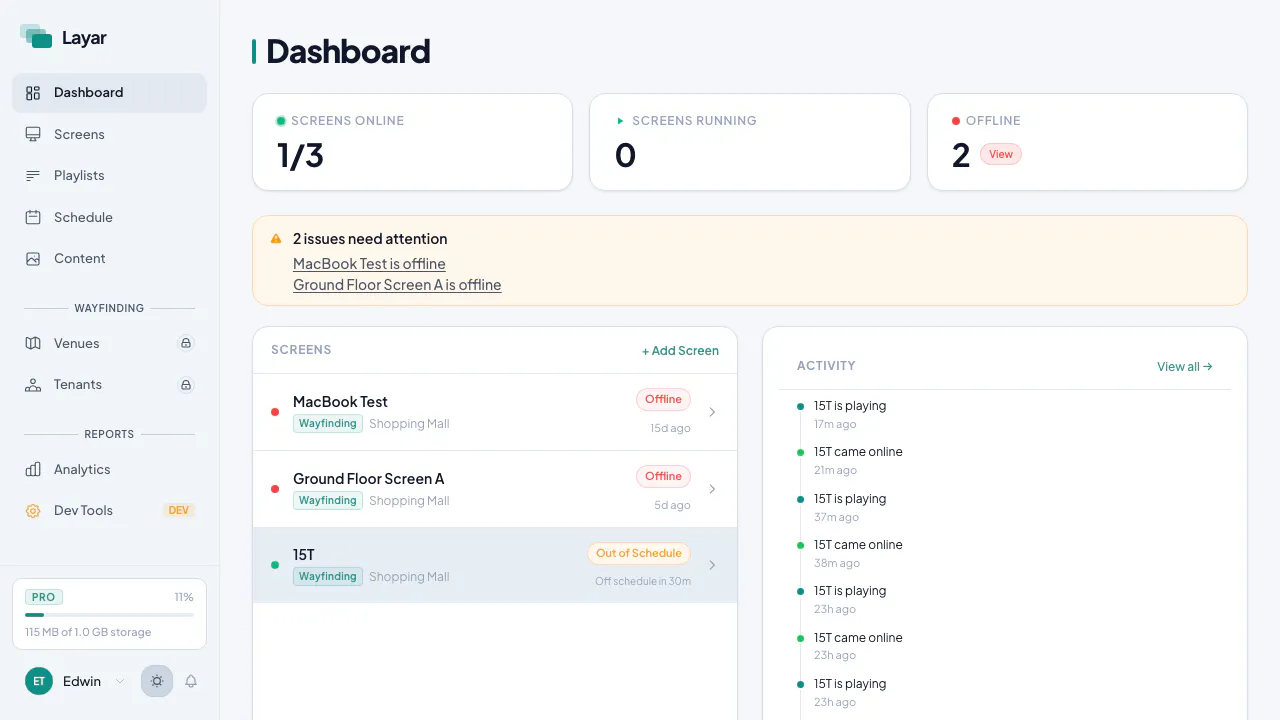Click the Screens monitor icon
The width and height of the screenshot is (1280, 720).
click(33, 134)
